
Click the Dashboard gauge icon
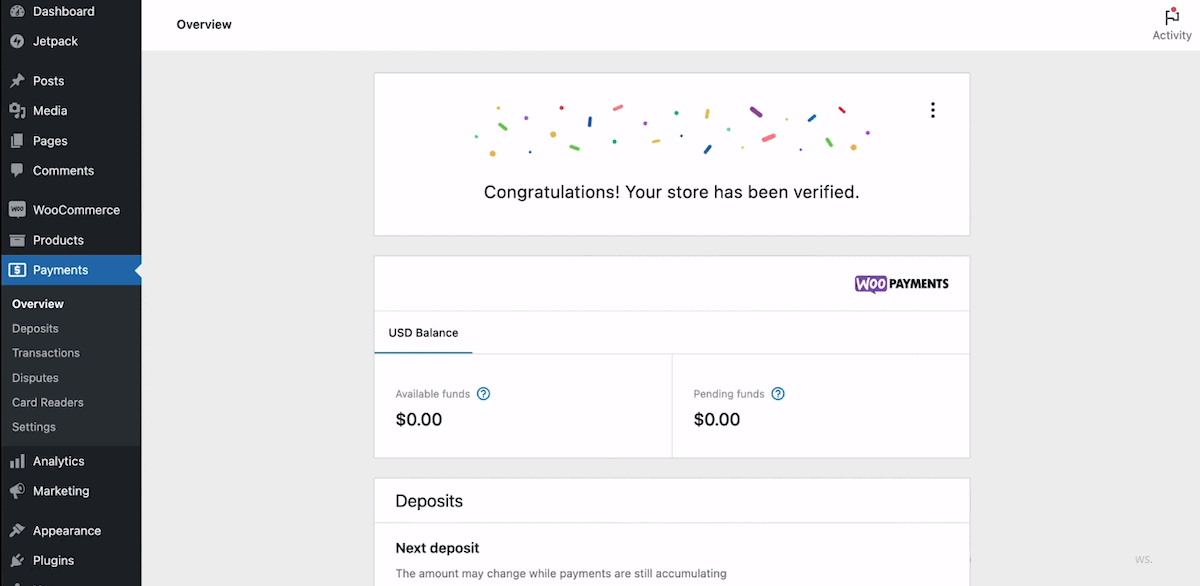pos(17,12)
